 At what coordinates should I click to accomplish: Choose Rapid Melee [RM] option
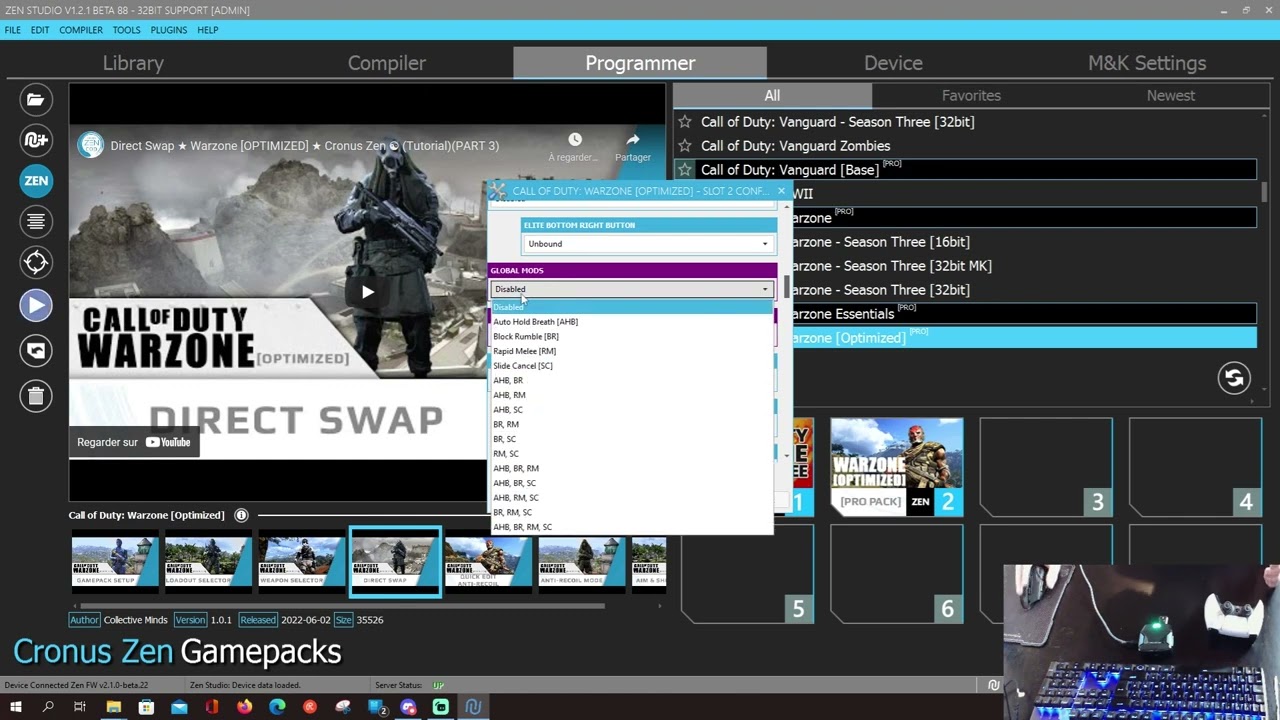tap(631, 351)
